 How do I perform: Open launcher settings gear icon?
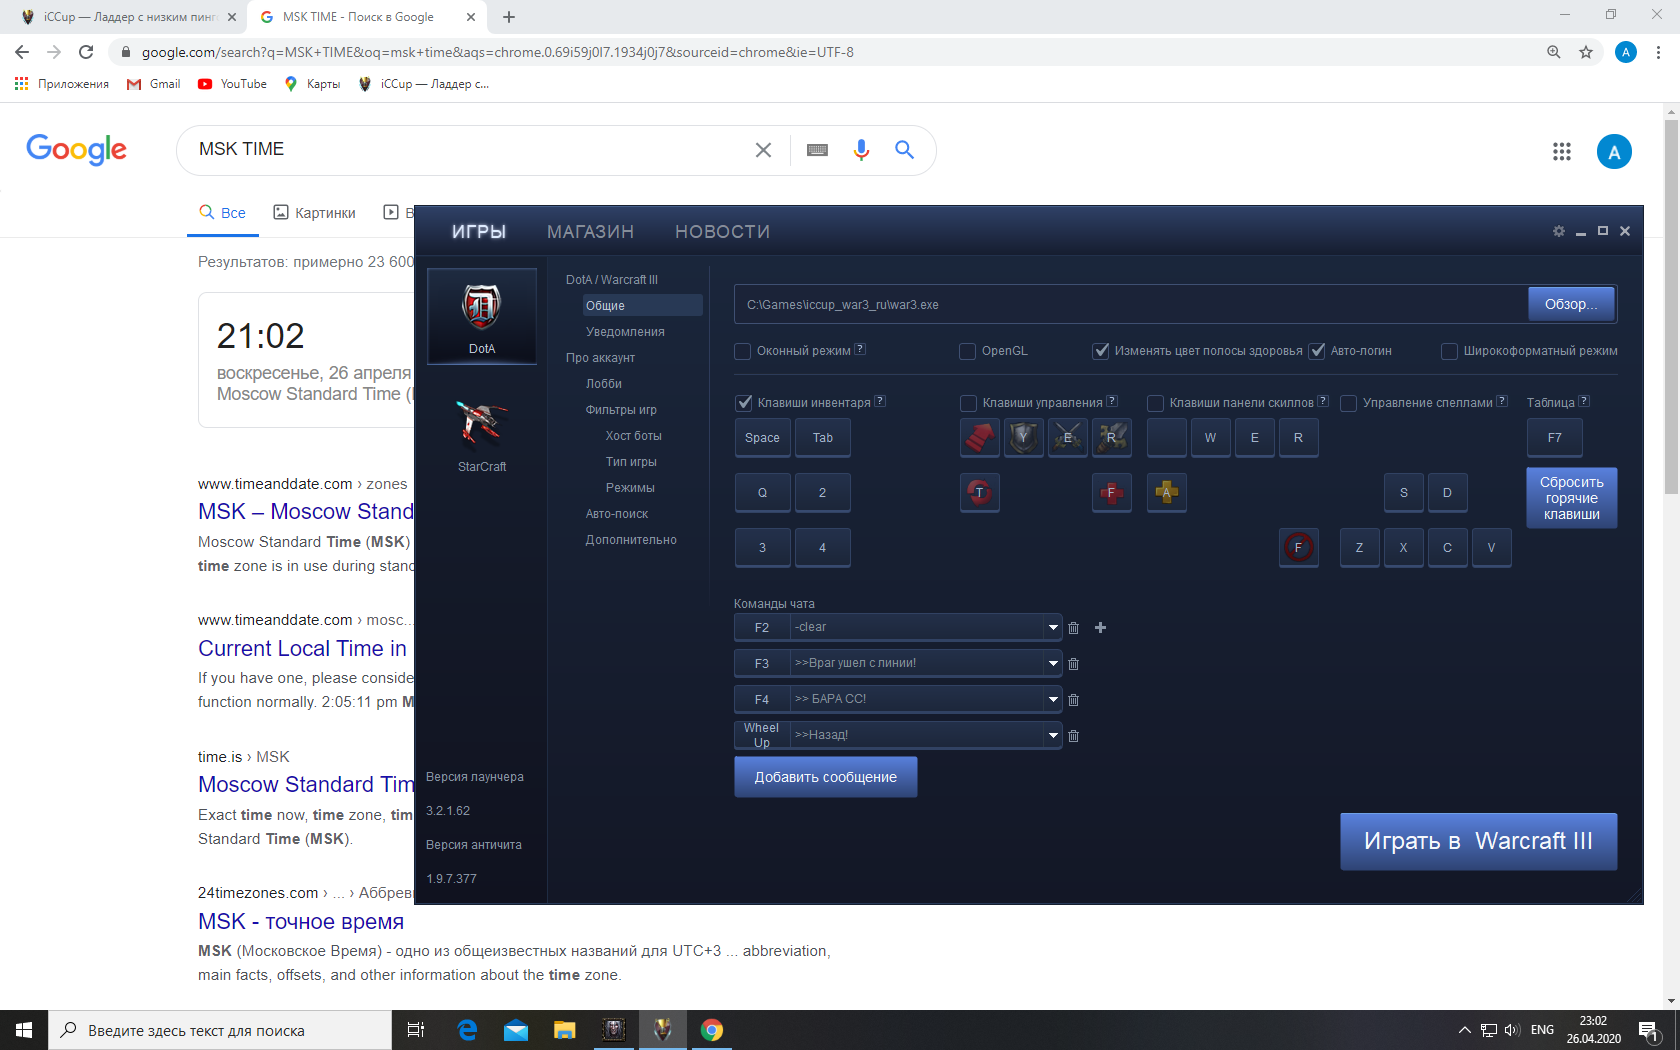click(x=1558, y=231)
